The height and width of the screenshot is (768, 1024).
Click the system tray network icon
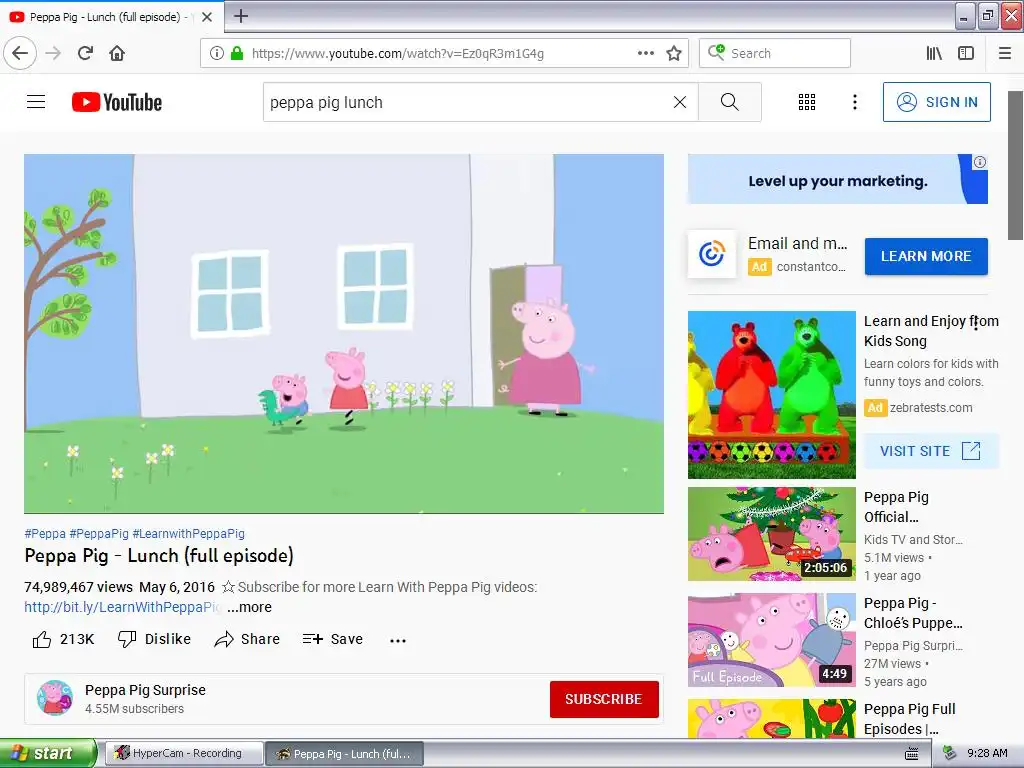pyautogui.click(x=950, y=753)
